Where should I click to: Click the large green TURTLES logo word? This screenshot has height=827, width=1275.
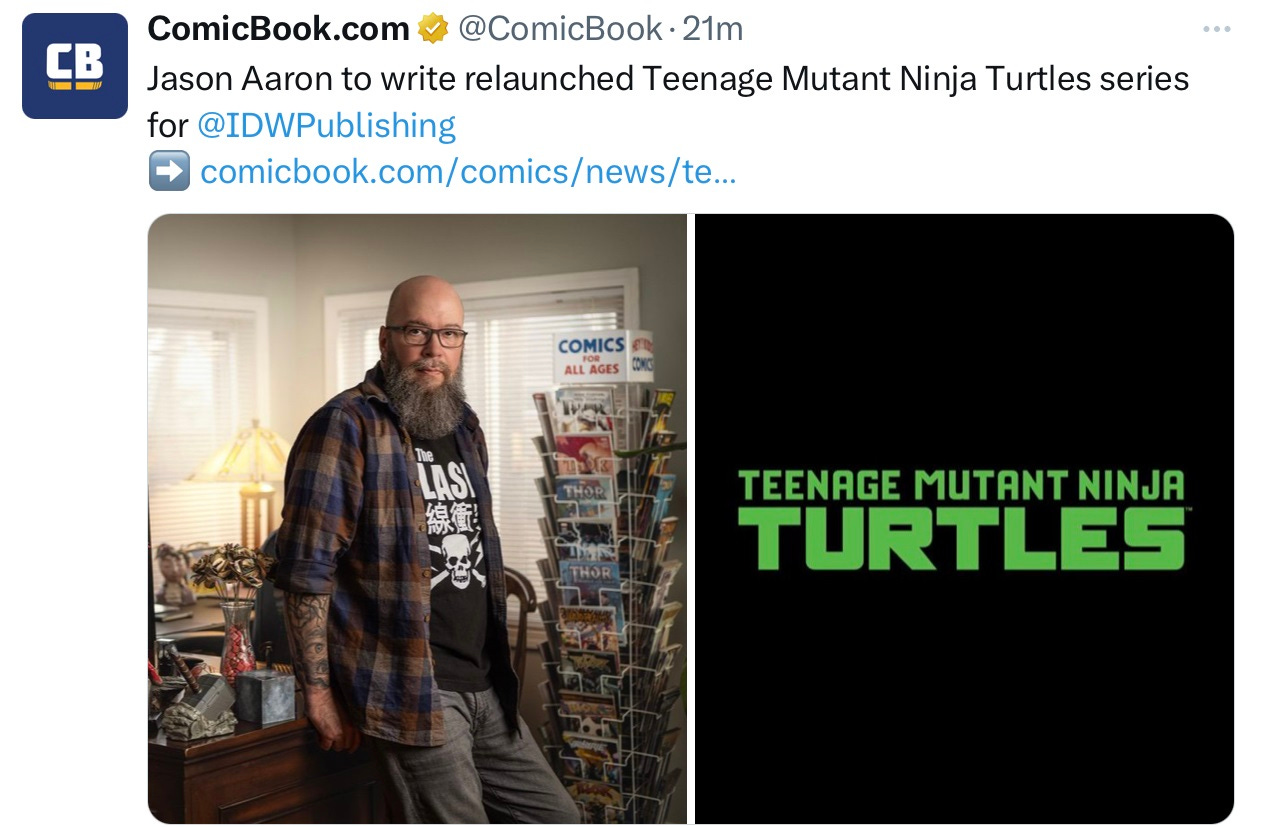tap(961, 538)
